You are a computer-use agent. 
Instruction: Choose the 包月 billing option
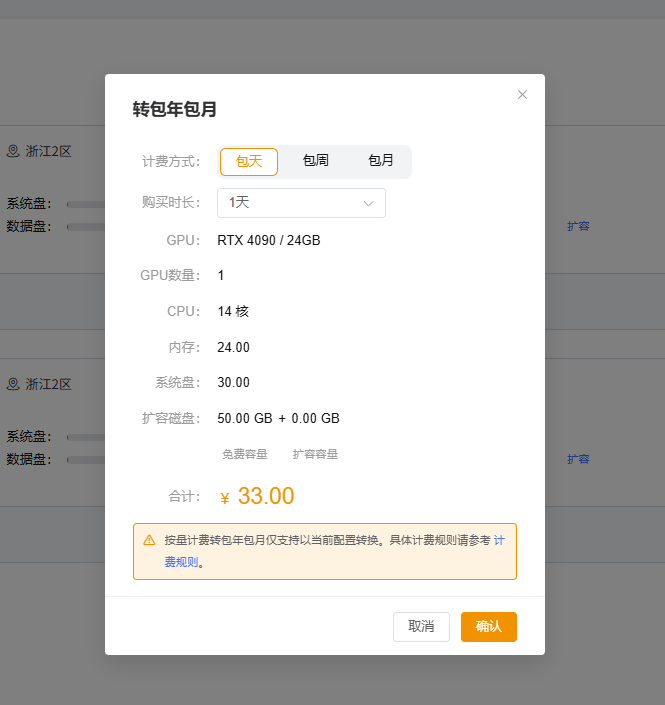(380, 161)
